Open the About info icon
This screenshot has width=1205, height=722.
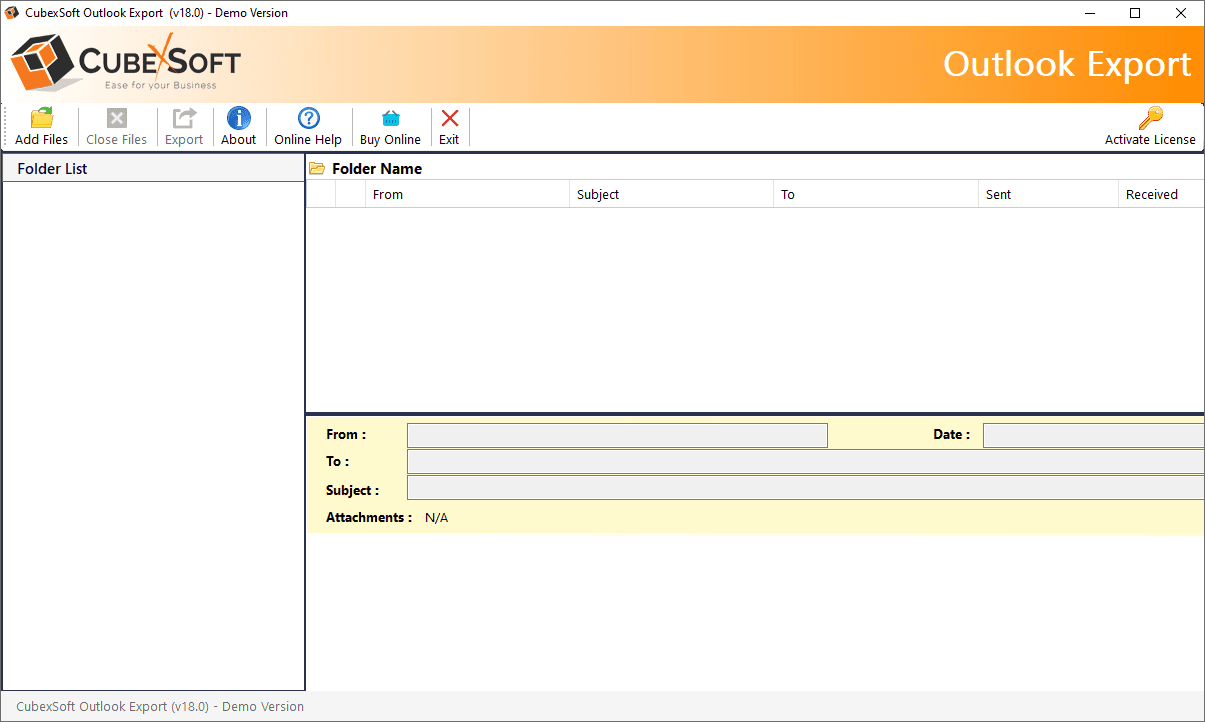tap(239, 118)
